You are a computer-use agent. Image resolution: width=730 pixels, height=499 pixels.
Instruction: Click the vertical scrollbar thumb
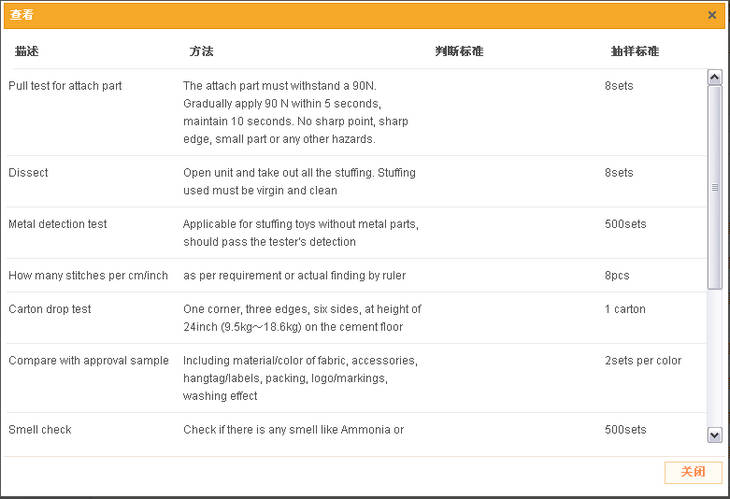(714, 187)
